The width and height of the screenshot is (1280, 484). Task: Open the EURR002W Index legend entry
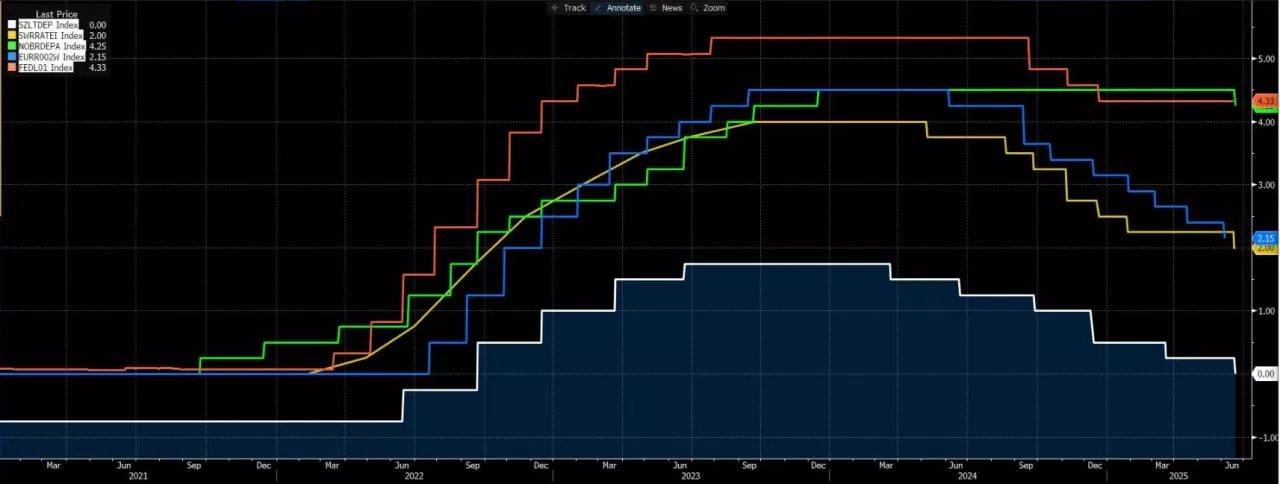coord(52,57)
